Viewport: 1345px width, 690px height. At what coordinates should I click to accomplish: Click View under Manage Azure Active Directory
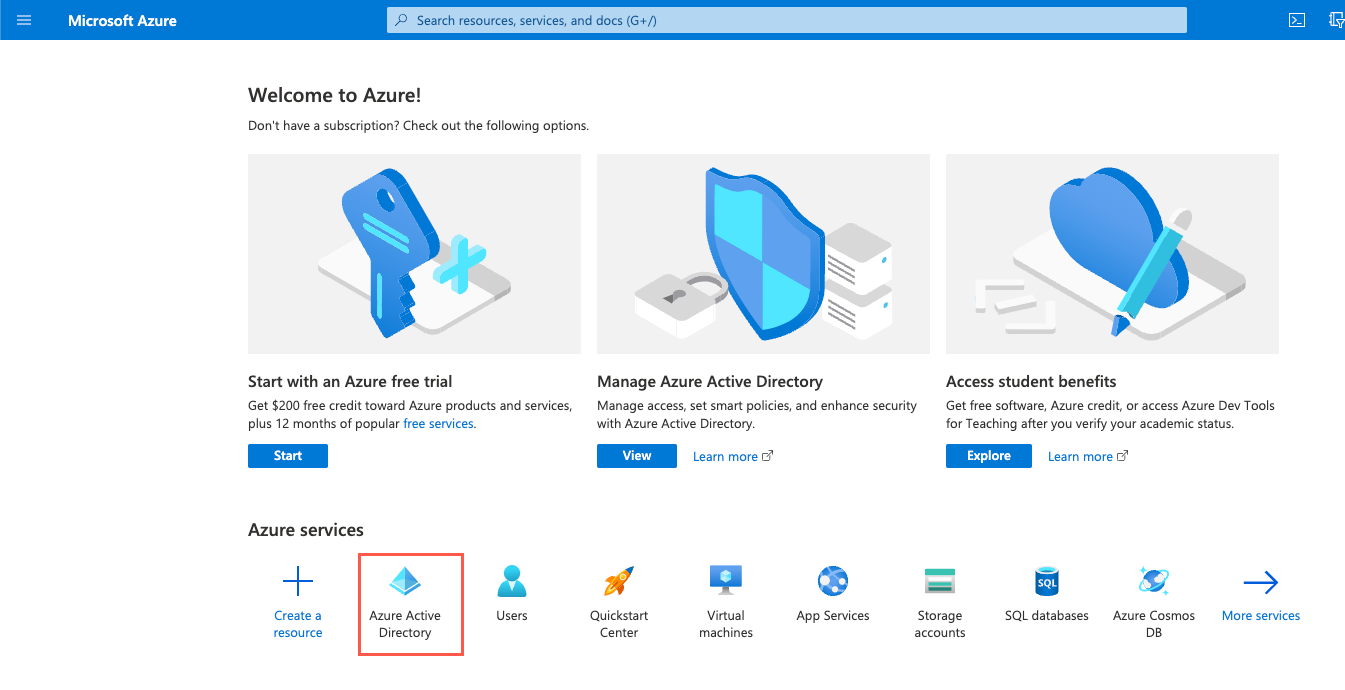point(636,455)
